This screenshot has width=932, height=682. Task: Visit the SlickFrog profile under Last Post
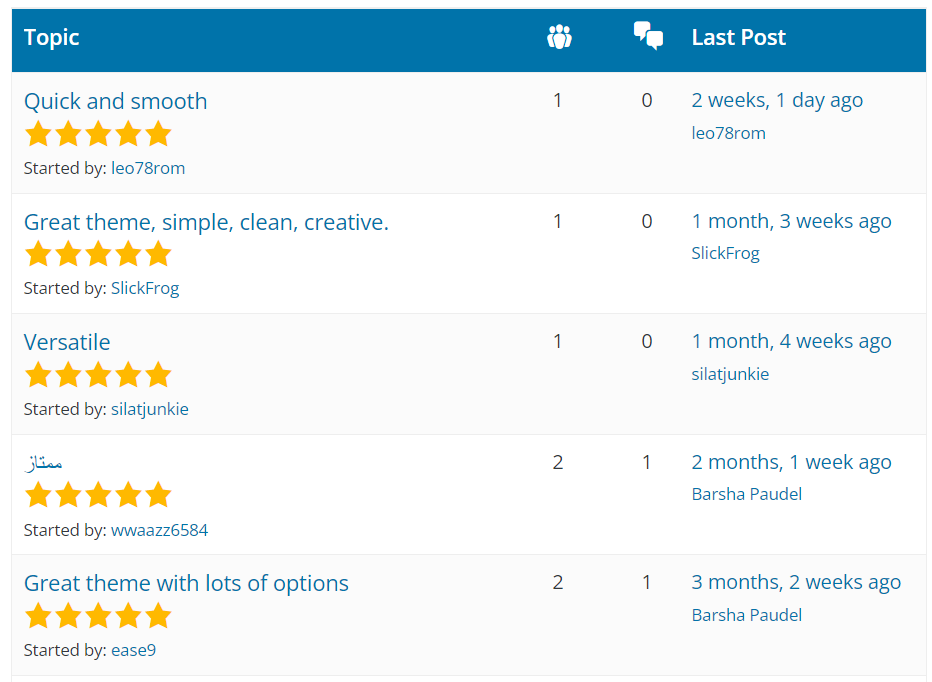click(x=725, y=253)
